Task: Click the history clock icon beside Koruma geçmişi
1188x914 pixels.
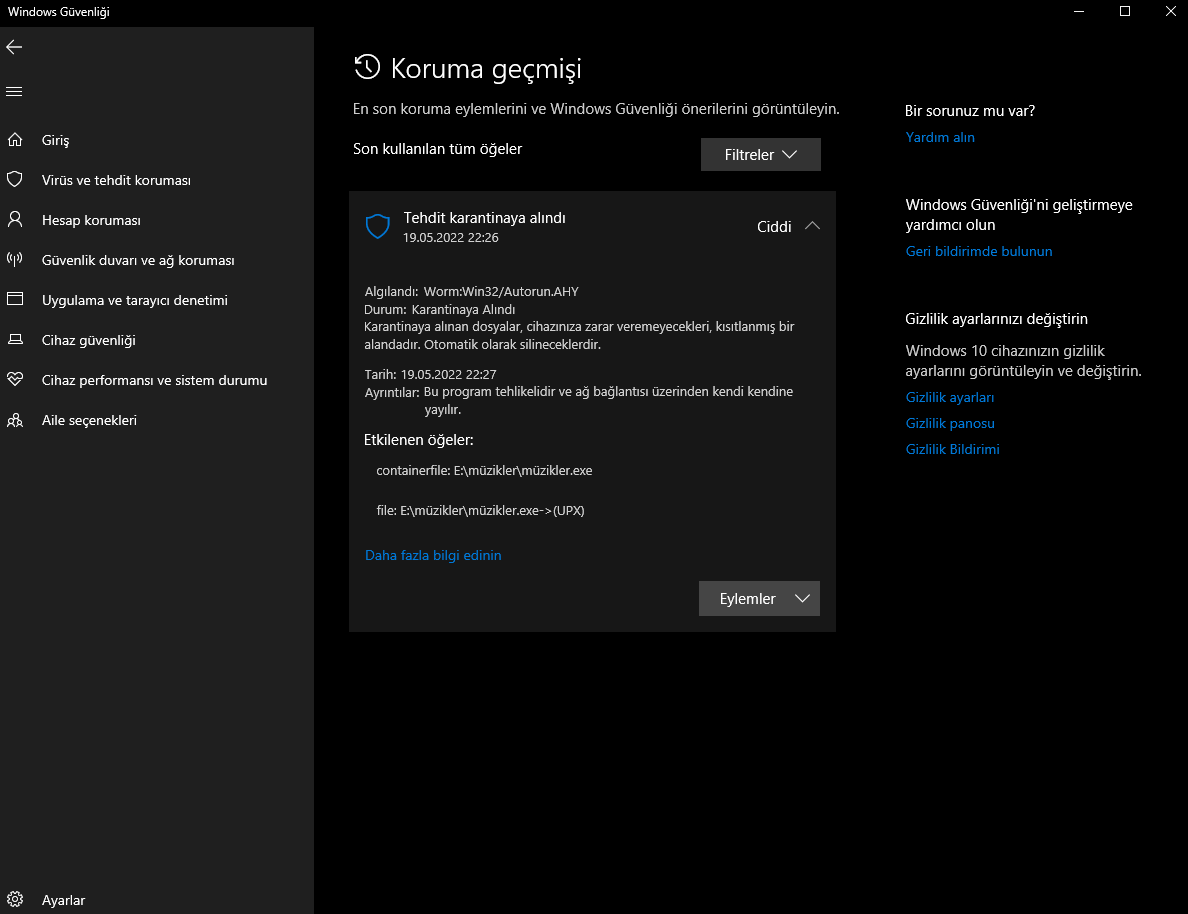Action: pyautogui.click(x=367, y=67)
